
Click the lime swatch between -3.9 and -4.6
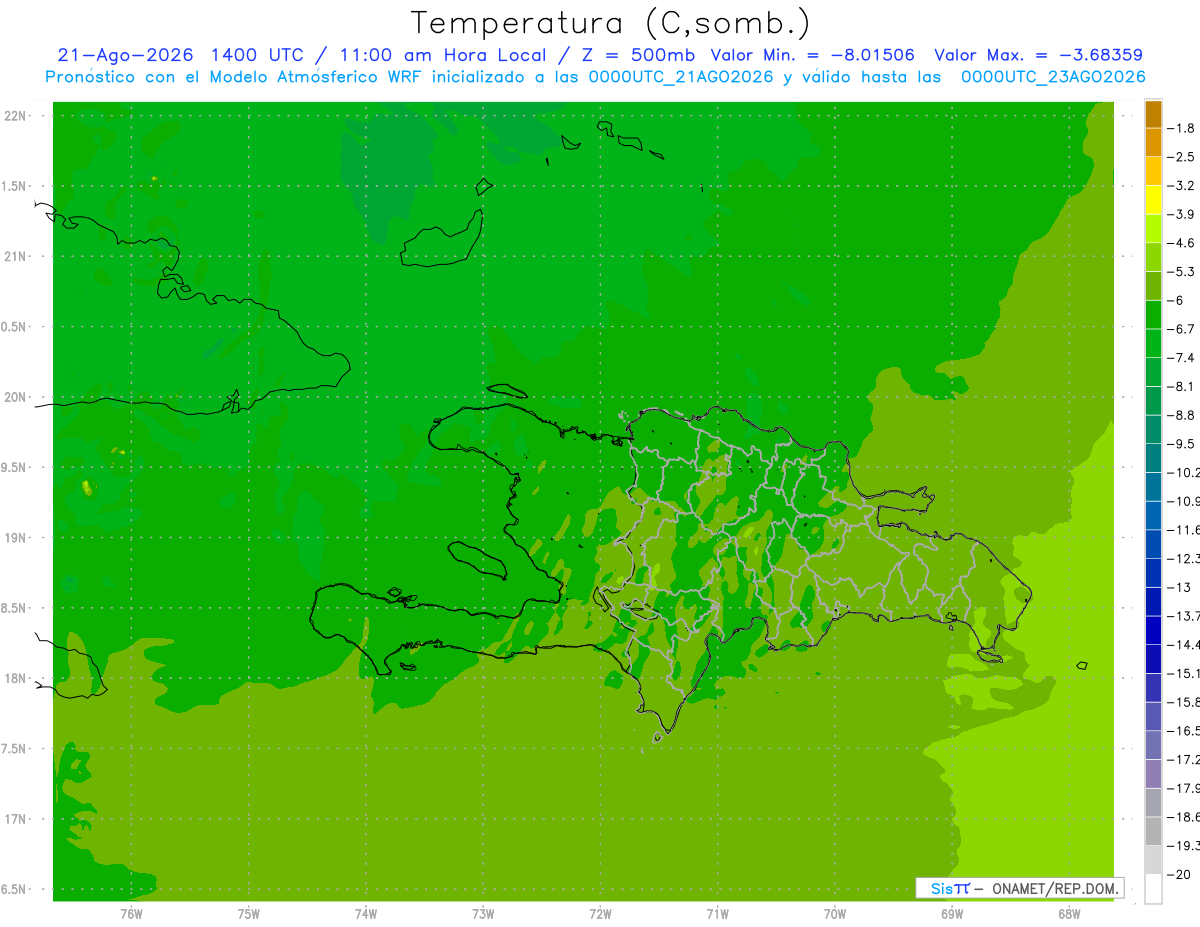coord(1153,229)
